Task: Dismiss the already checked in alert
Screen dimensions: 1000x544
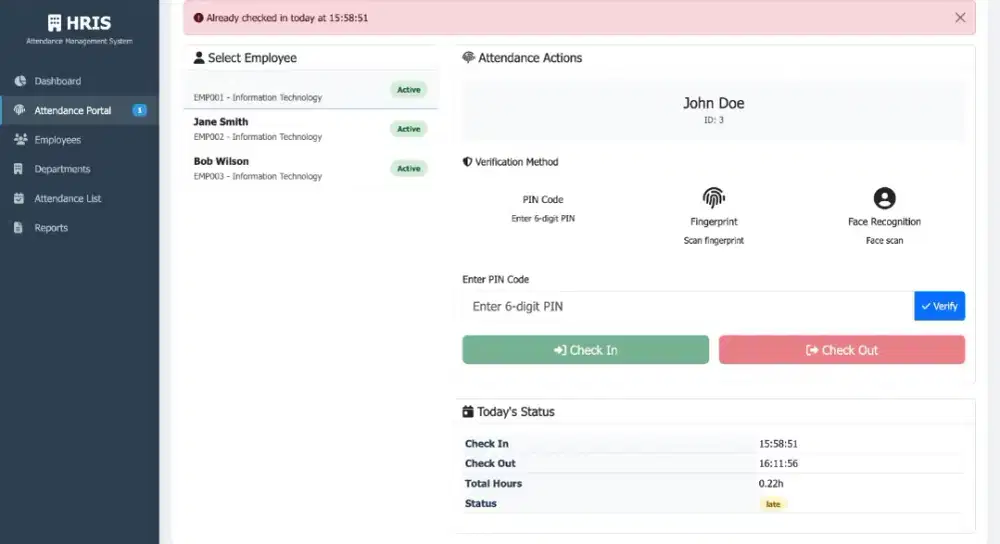Action: tap(960, 18)
